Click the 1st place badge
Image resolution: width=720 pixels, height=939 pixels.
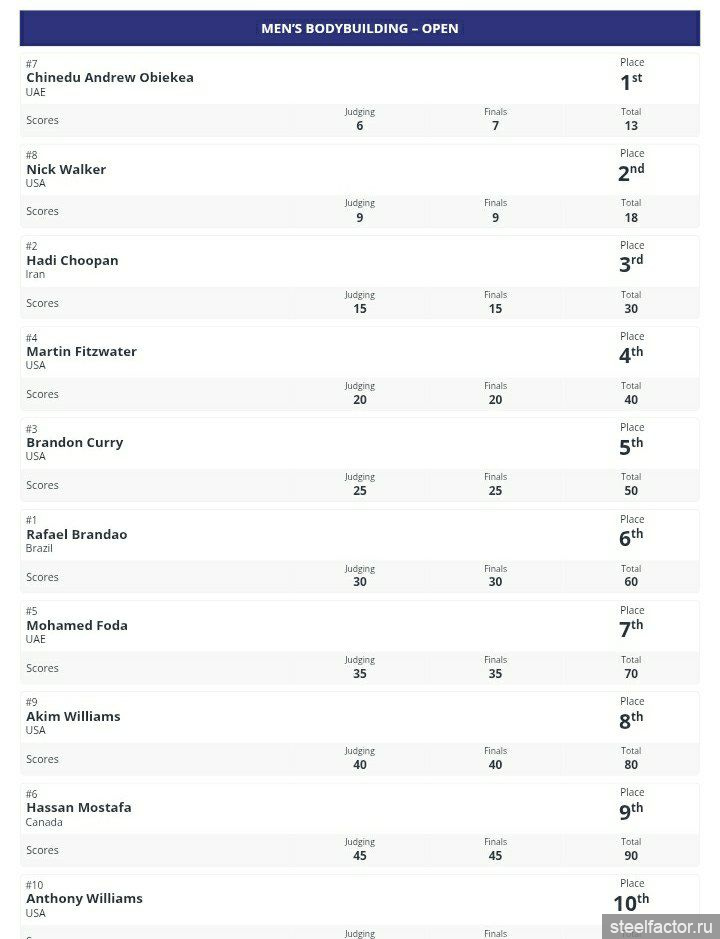(x=631, y=81)
